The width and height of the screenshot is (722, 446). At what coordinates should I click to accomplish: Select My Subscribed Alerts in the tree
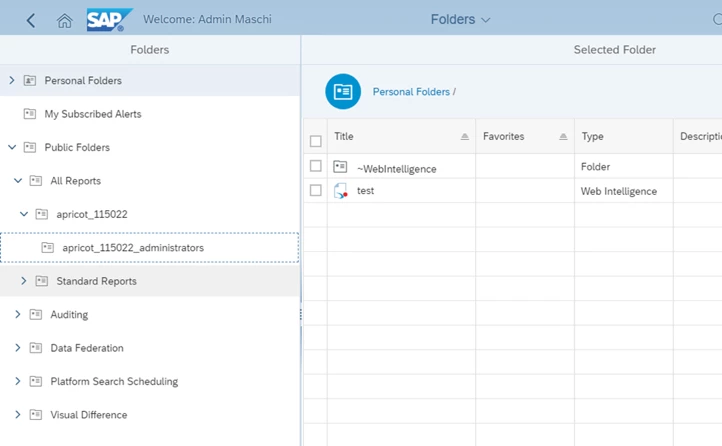(93, 114)
